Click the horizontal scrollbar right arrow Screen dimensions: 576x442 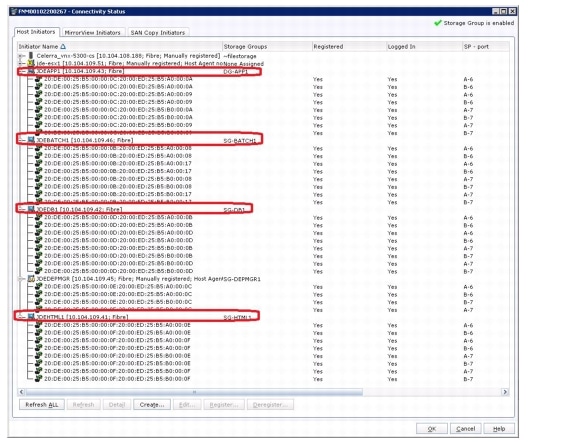505,392
